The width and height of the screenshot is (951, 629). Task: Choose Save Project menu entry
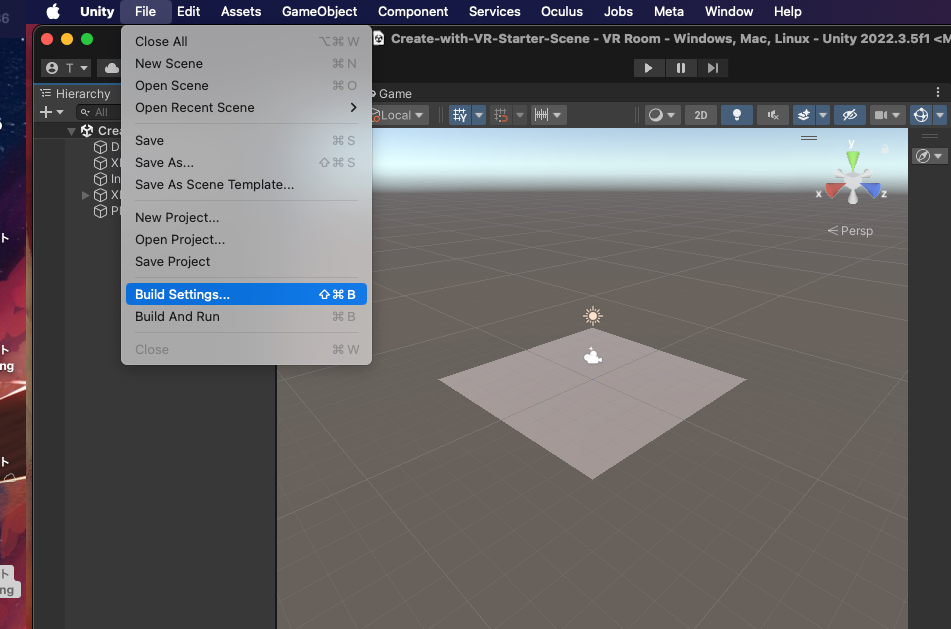(x=246, y=261)
